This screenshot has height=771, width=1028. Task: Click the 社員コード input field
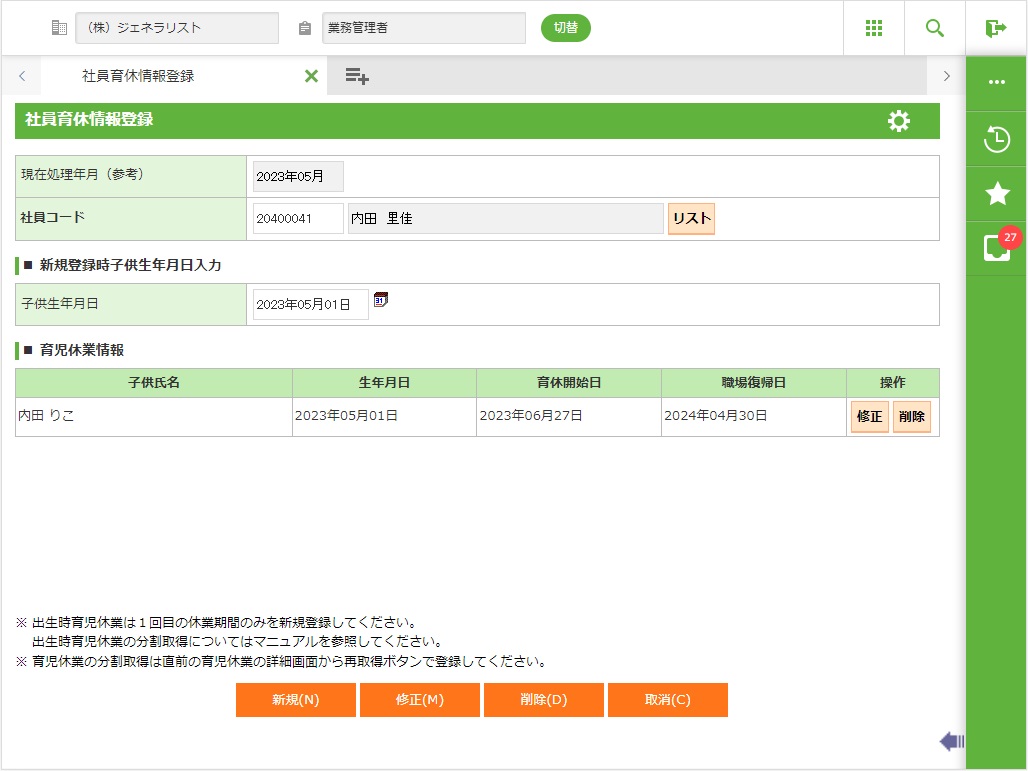(298, 219)
